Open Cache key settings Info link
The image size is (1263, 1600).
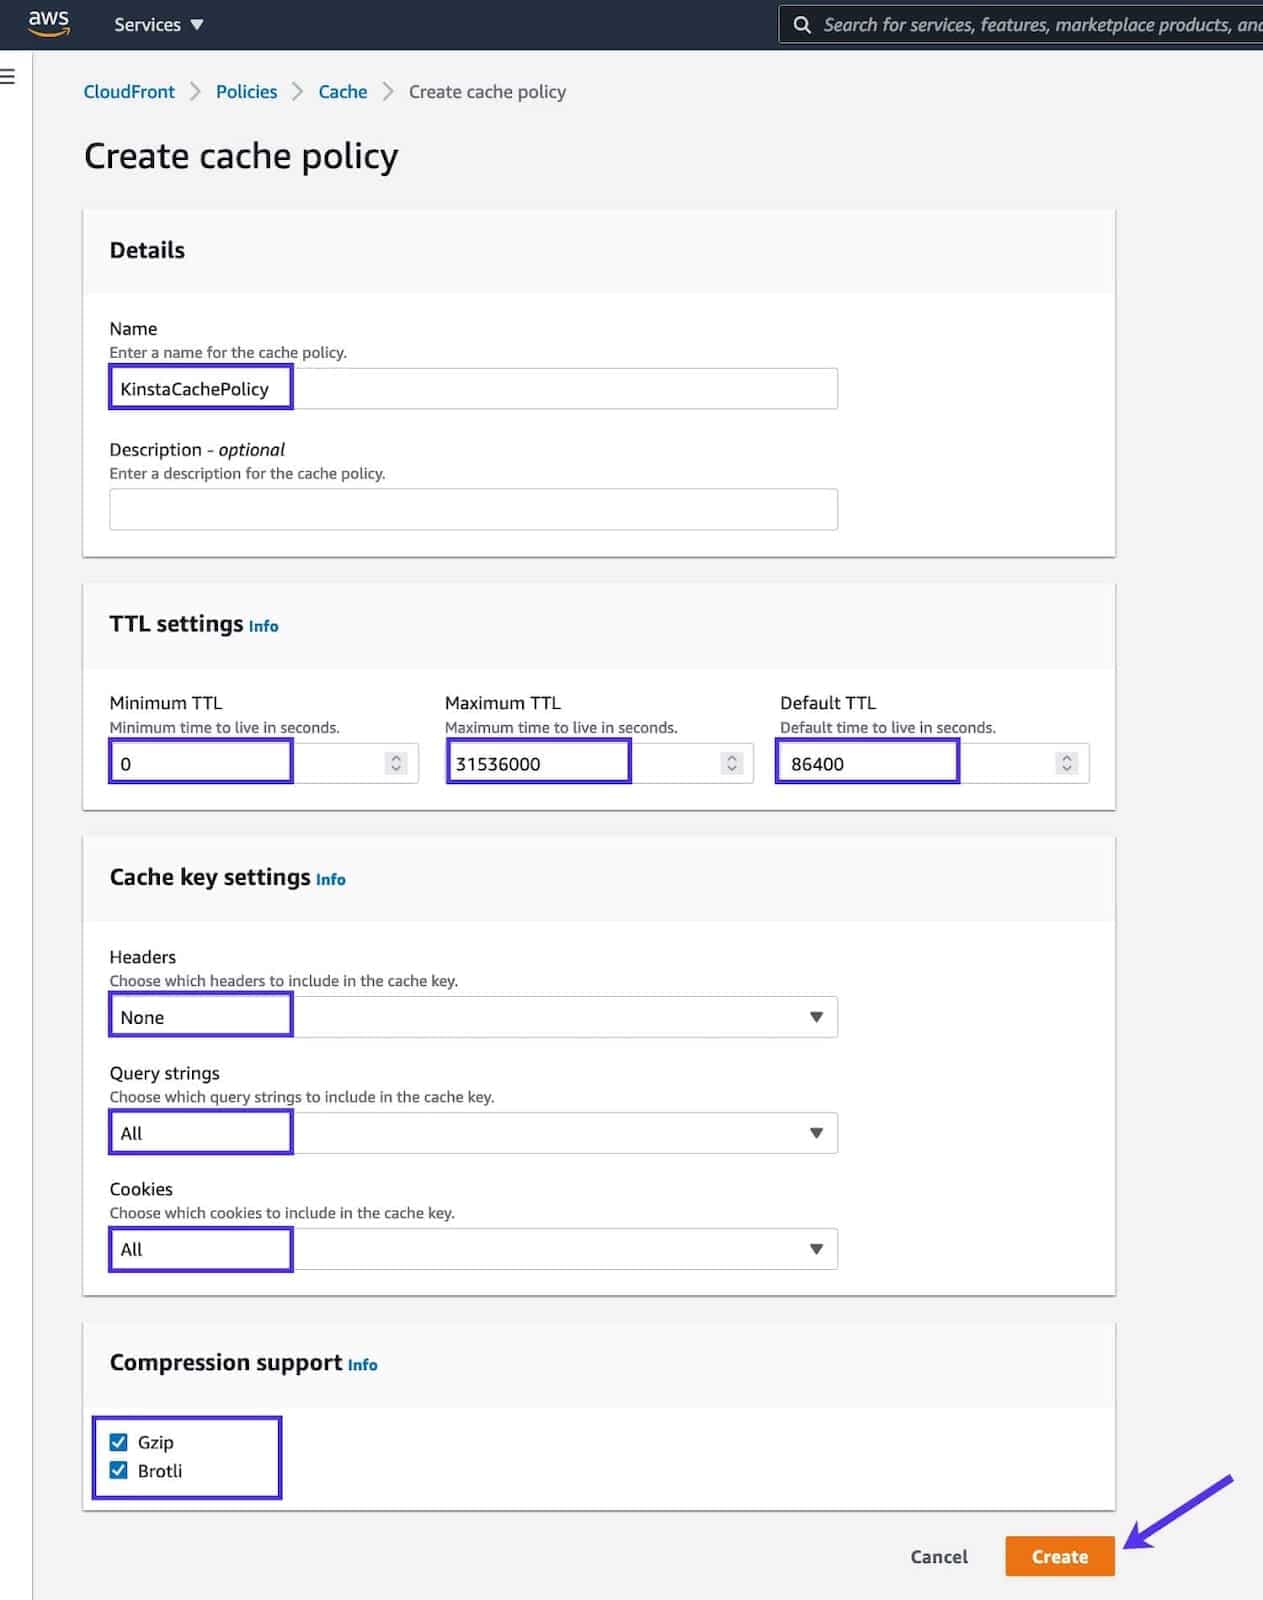(331, 880)
